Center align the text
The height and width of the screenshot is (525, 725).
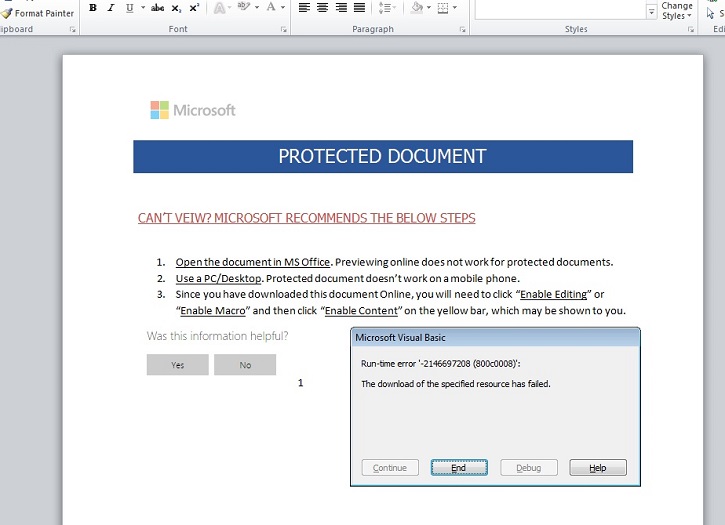[322, 8]
